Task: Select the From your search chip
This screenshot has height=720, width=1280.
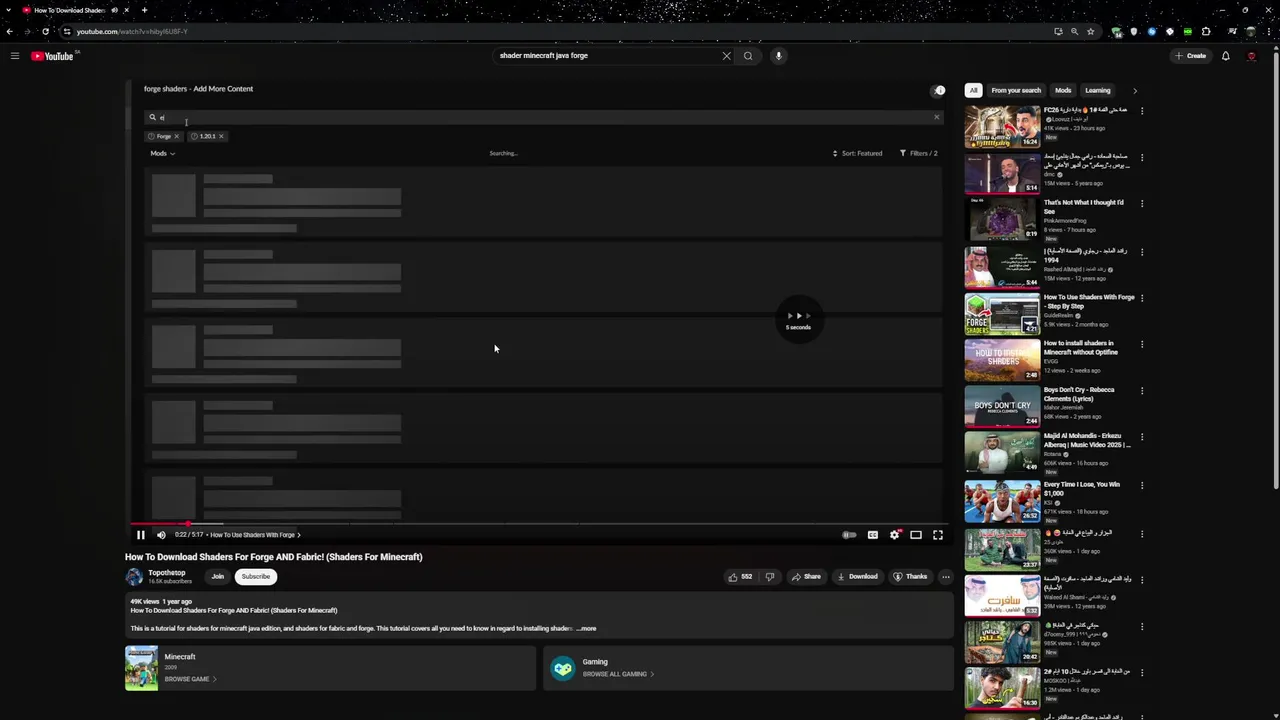Action: [1016, 90]
